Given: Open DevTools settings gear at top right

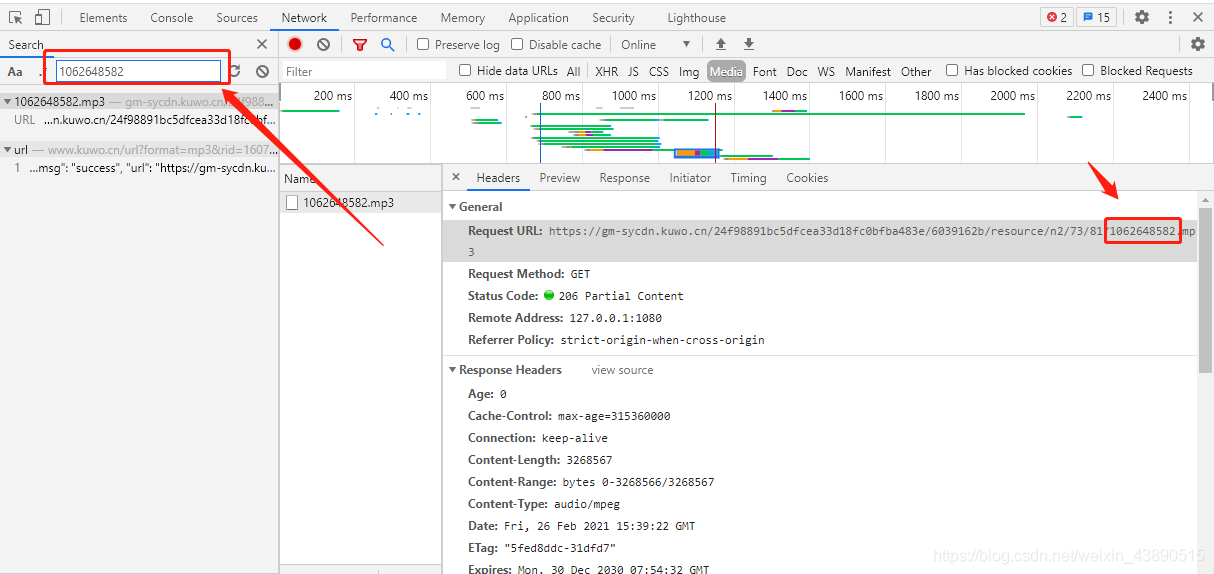Looking at the screenshot, I should click(x=1141, y=17).
